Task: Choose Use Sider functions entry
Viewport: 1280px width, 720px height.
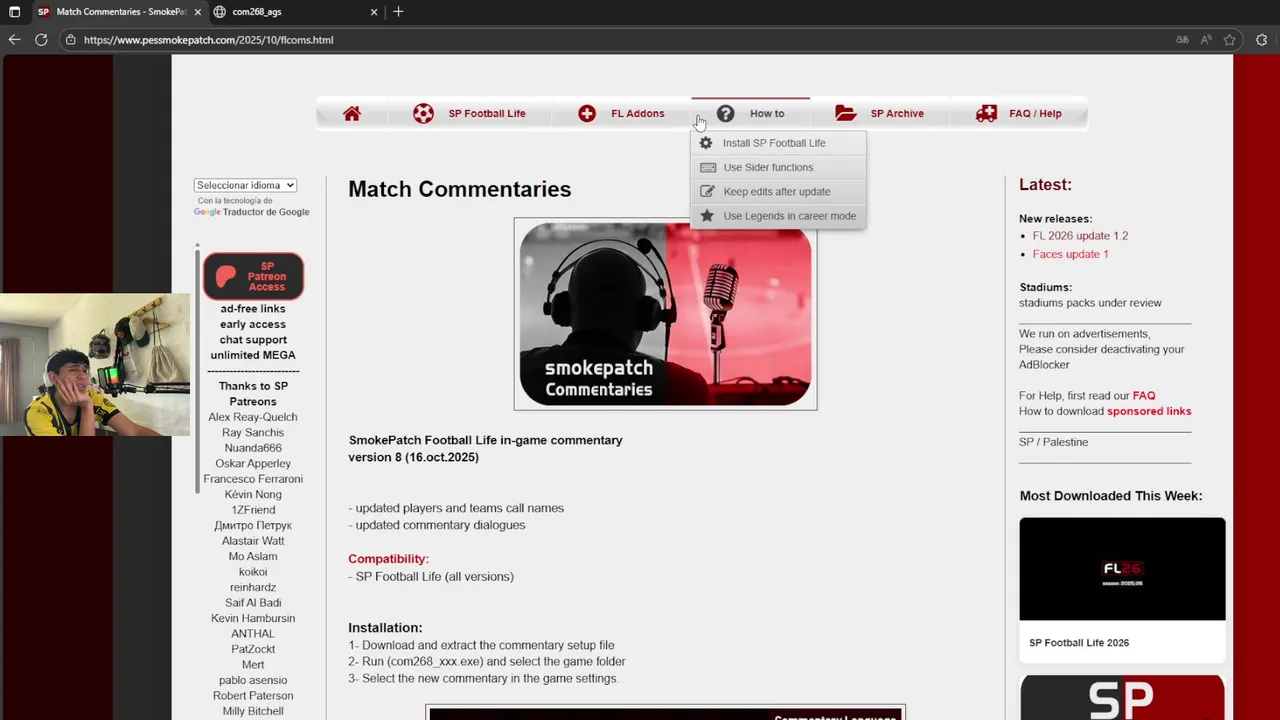Action: tap(779, 168)
